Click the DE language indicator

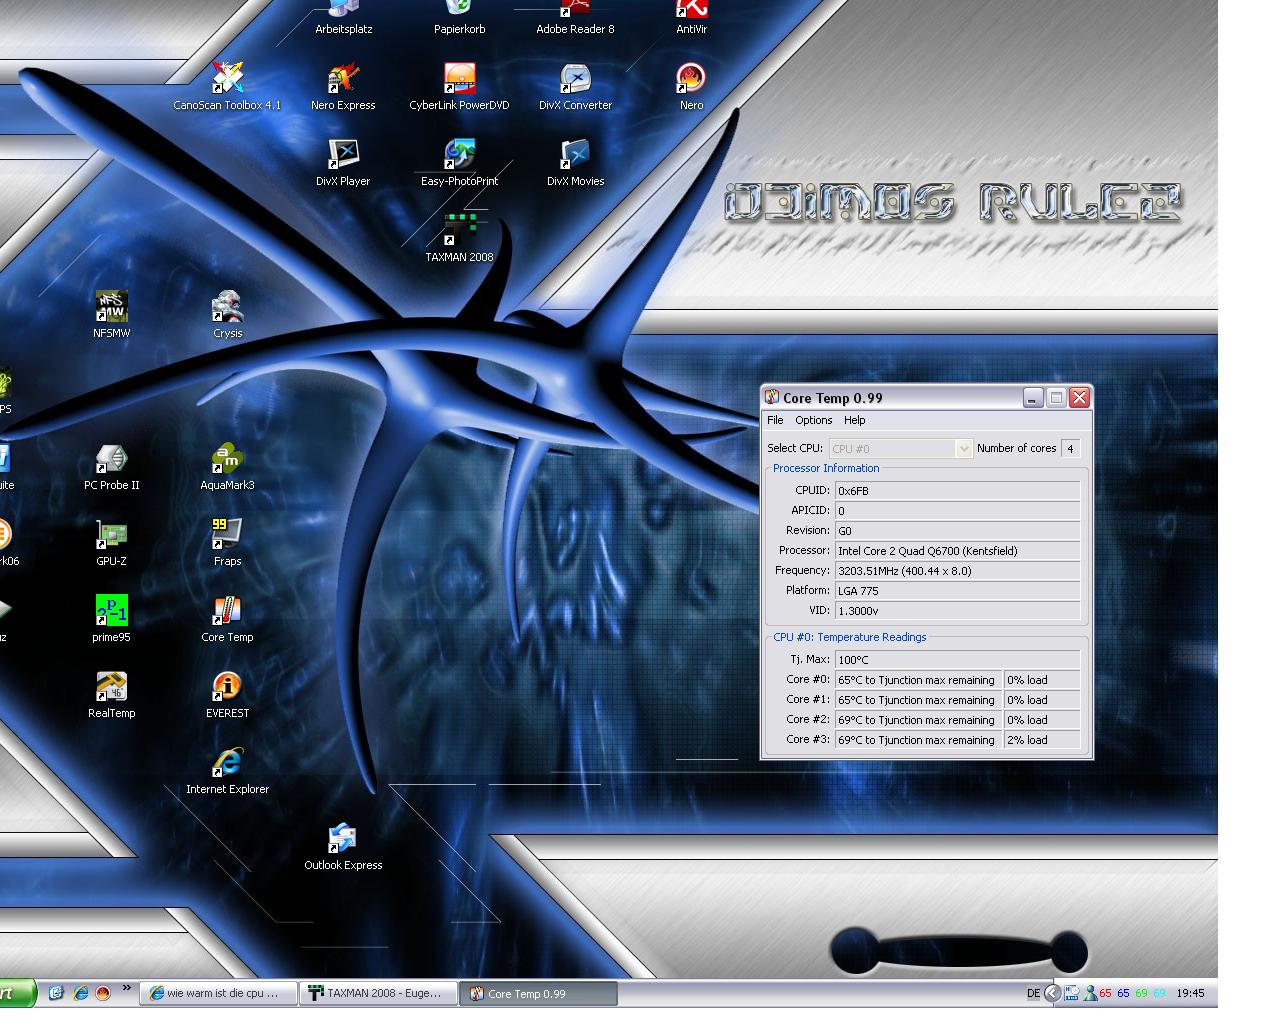pos(1033,993)
